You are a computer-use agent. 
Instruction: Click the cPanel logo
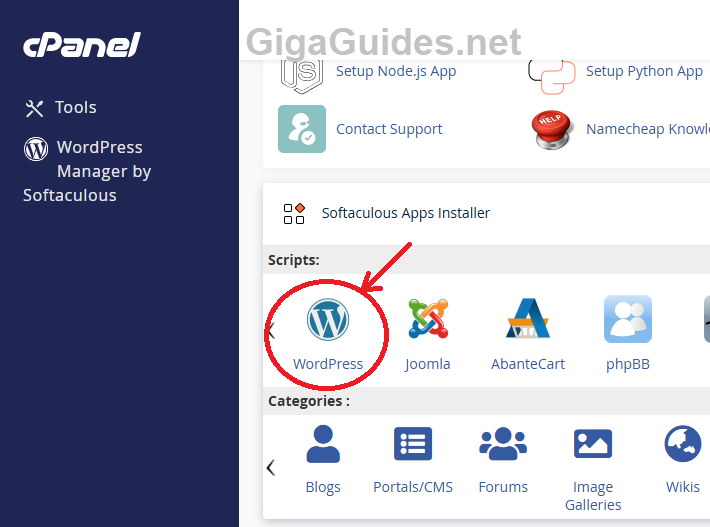82,45
